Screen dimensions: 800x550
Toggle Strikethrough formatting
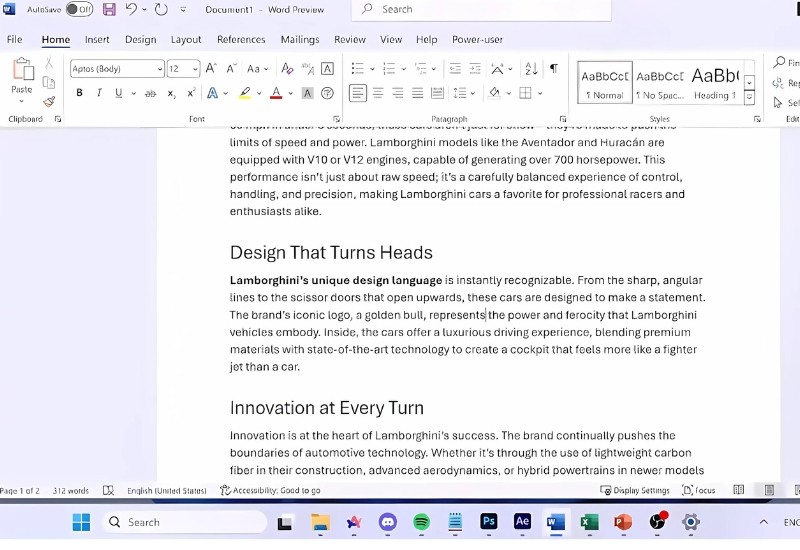(150, 93)
